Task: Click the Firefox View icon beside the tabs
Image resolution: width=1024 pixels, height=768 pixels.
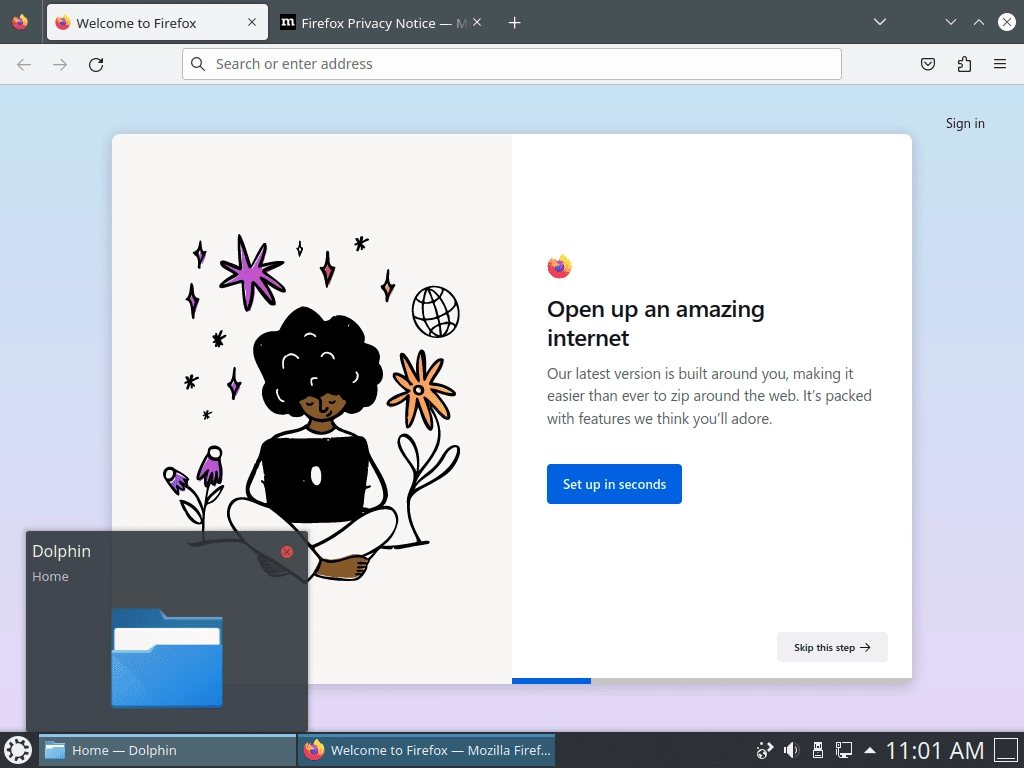Action: pos(20,22)
